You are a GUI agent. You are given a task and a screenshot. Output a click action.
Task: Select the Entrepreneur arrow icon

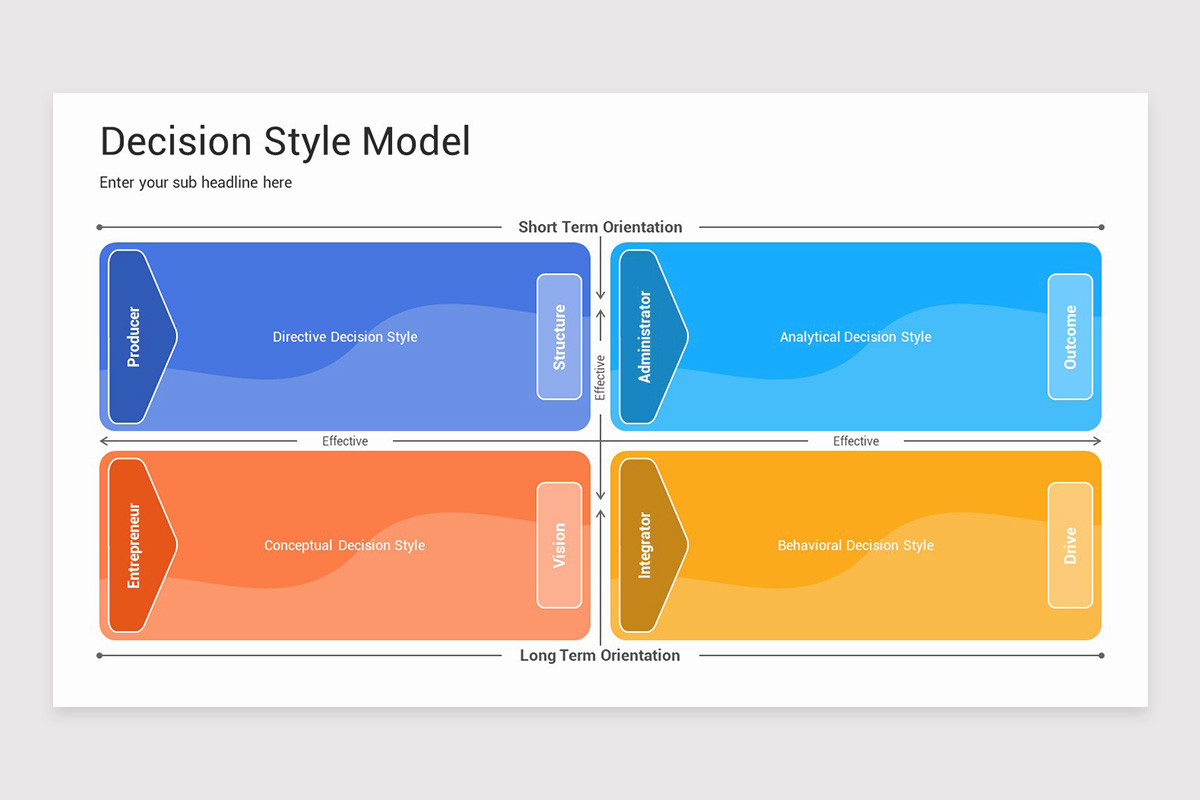[138, 545]
